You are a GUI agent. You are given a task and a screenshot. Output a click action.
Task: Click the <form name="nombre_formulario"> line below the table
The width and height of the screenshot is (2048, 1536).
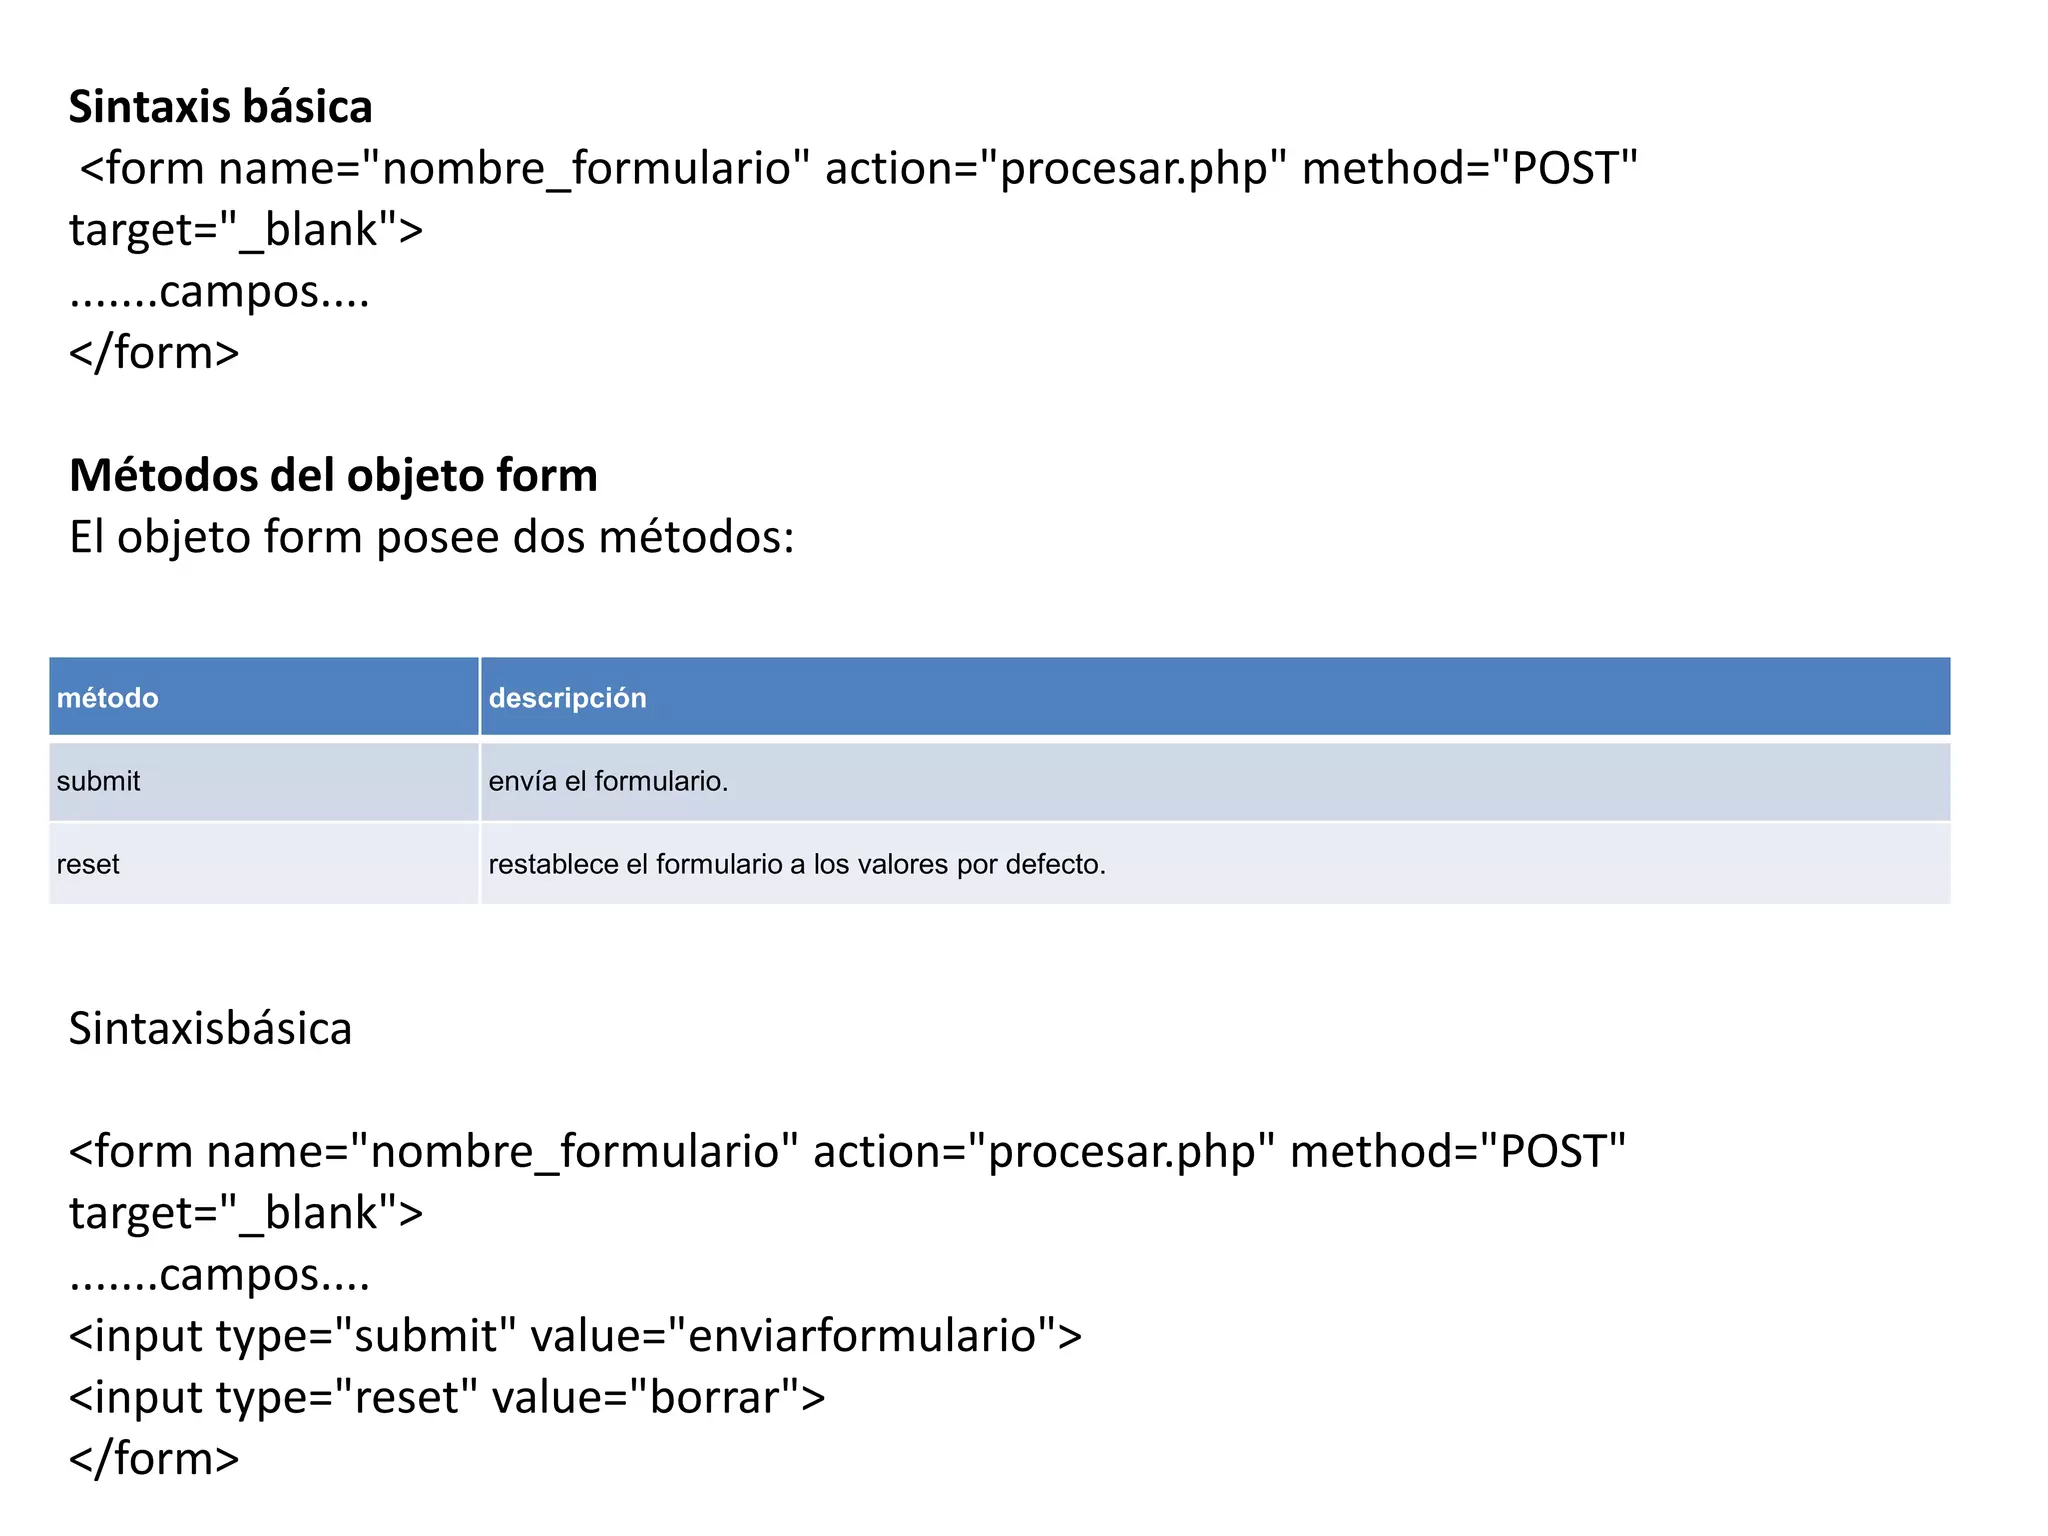[847, 1152]
